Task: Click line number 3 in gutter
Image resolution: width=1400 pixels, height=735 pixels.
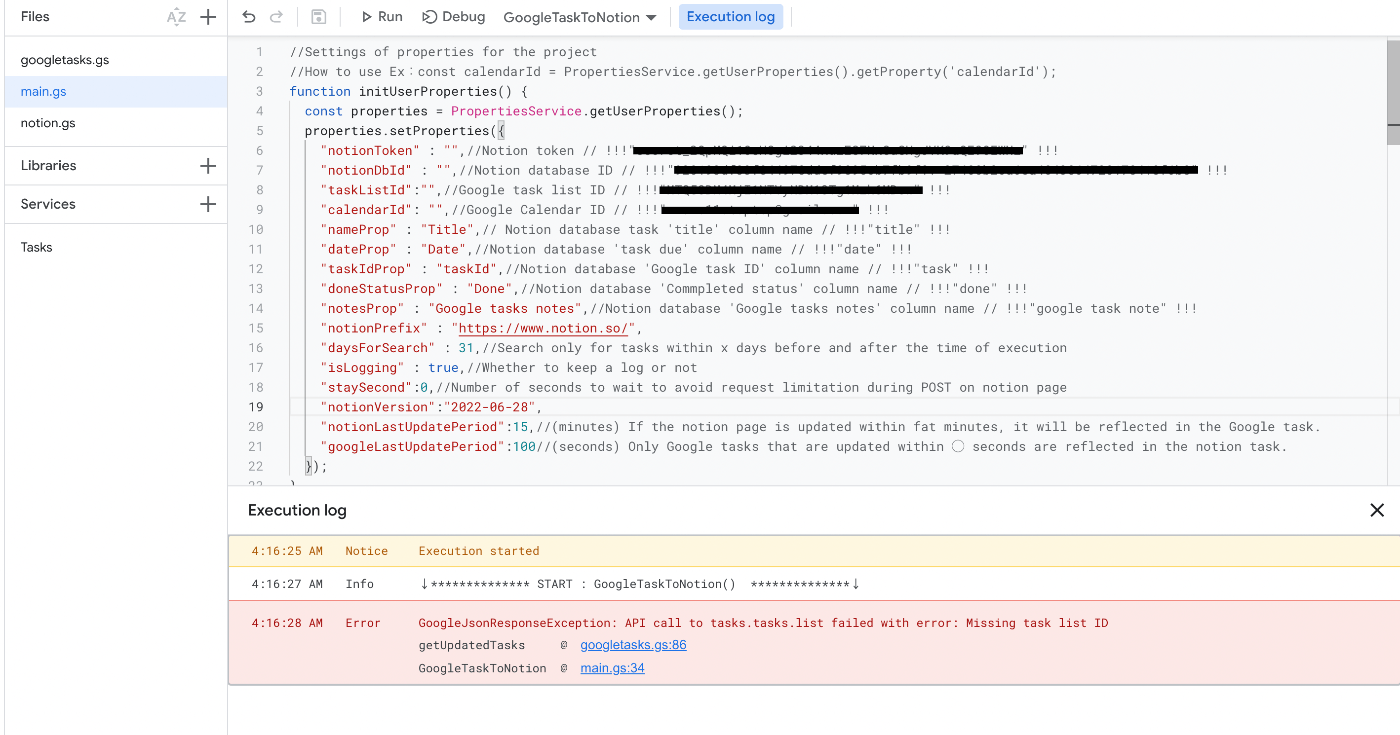Action: (x=260, y=91)
